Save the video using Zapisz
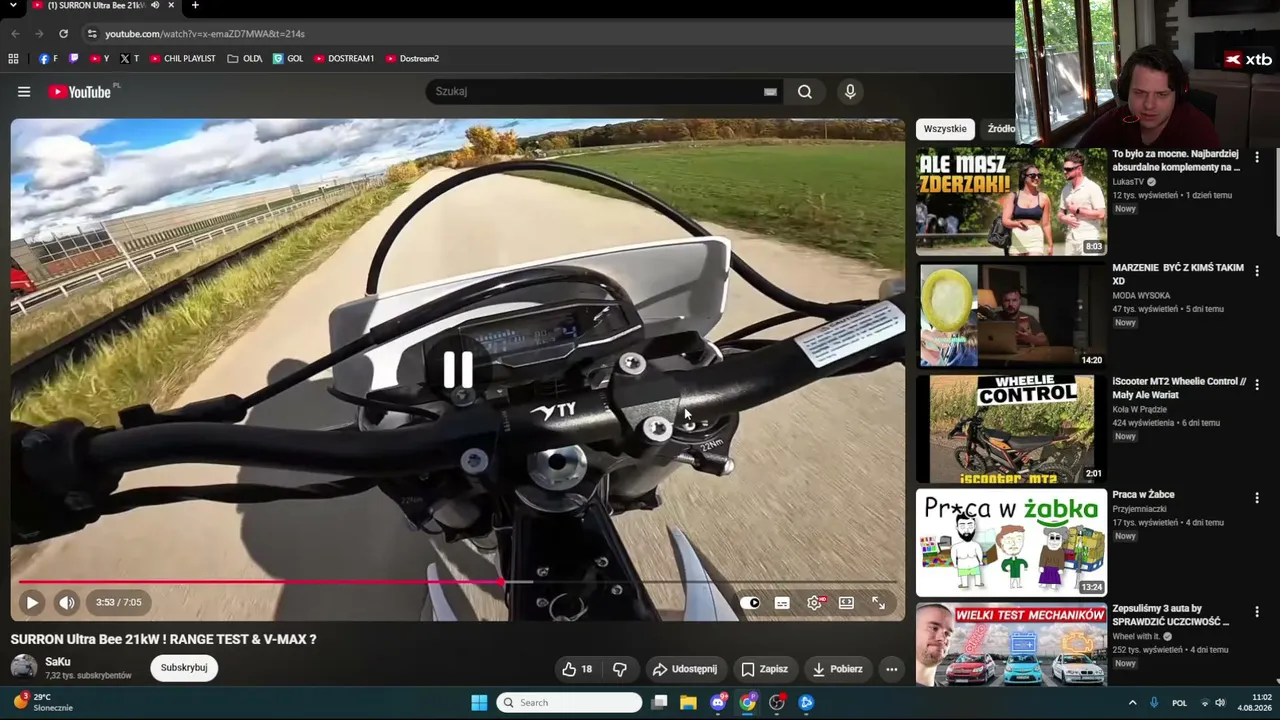The height and width of the screenshot is (720, 1280). coord(765,669)
